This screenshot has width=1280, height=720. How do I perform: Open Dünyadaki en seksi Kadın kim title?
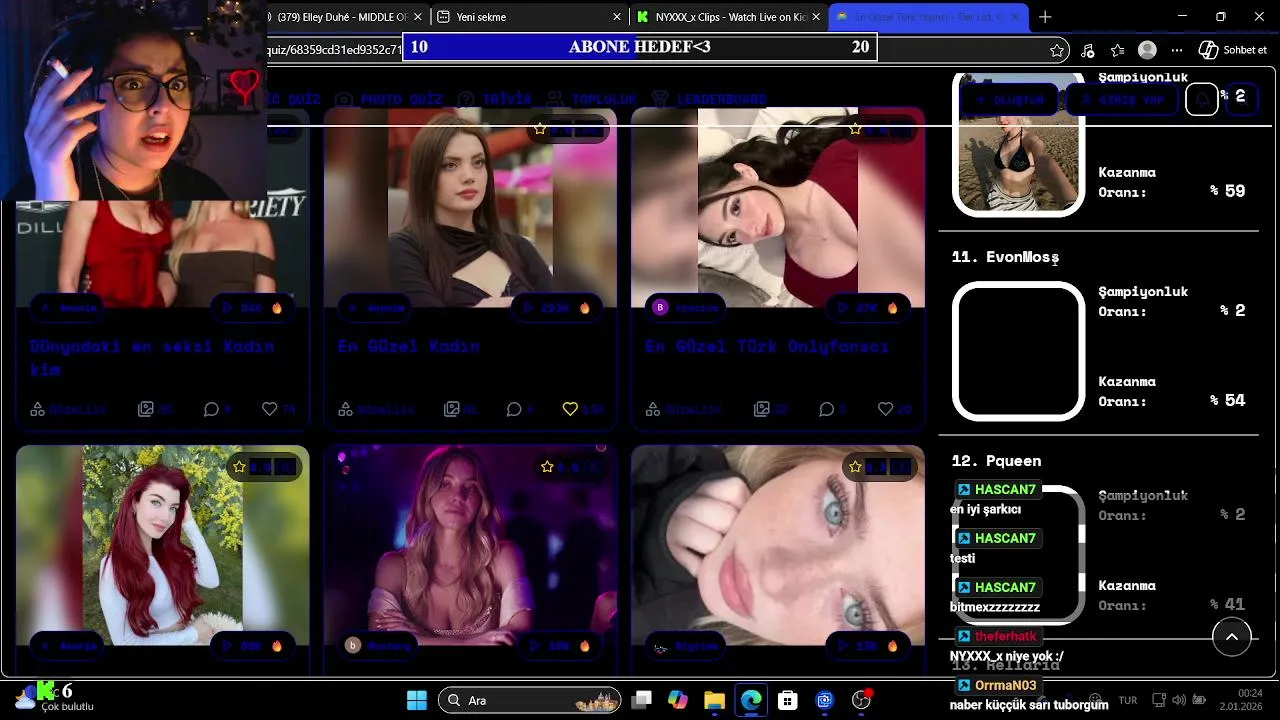point(151,357)
